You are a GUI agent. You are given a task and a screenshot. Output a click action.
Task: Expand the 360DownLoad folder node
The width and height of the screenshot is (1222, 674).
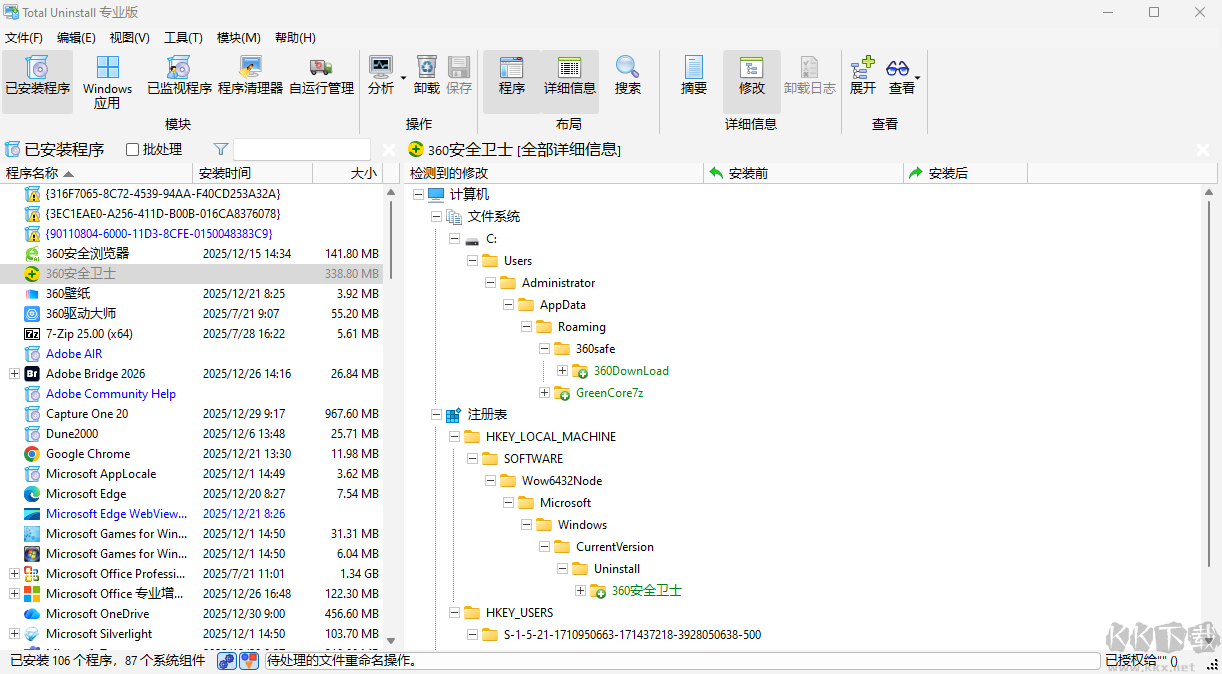pyautogui.click(x=562, y=371)
